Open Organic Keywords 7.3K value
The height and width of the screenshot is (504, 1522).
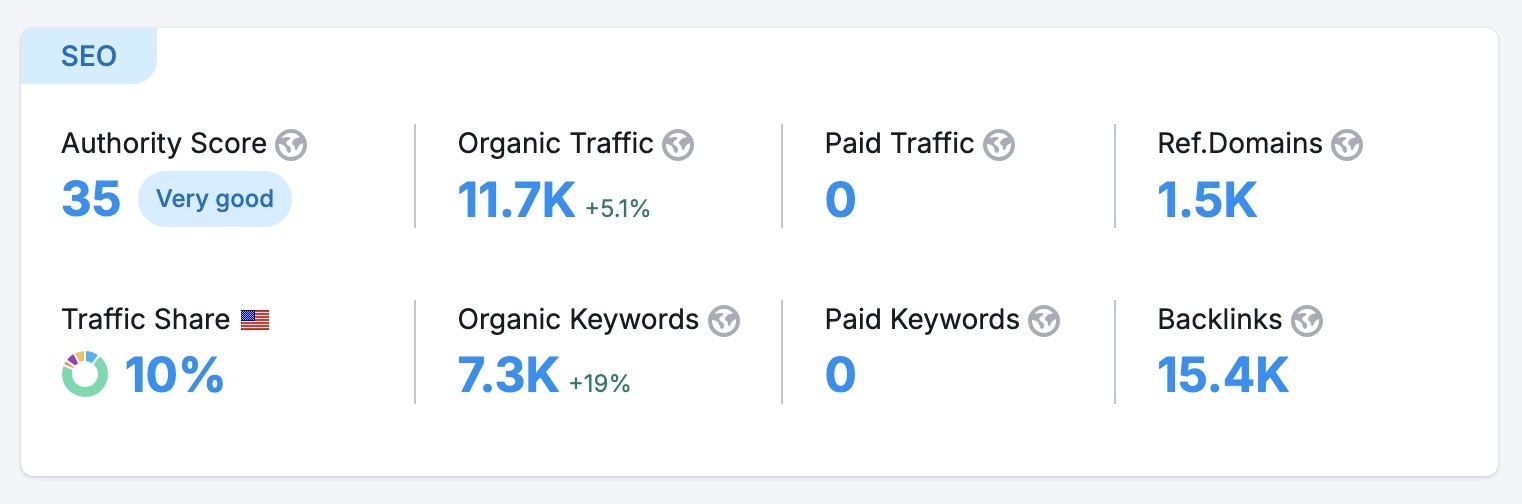click(508, 375)
